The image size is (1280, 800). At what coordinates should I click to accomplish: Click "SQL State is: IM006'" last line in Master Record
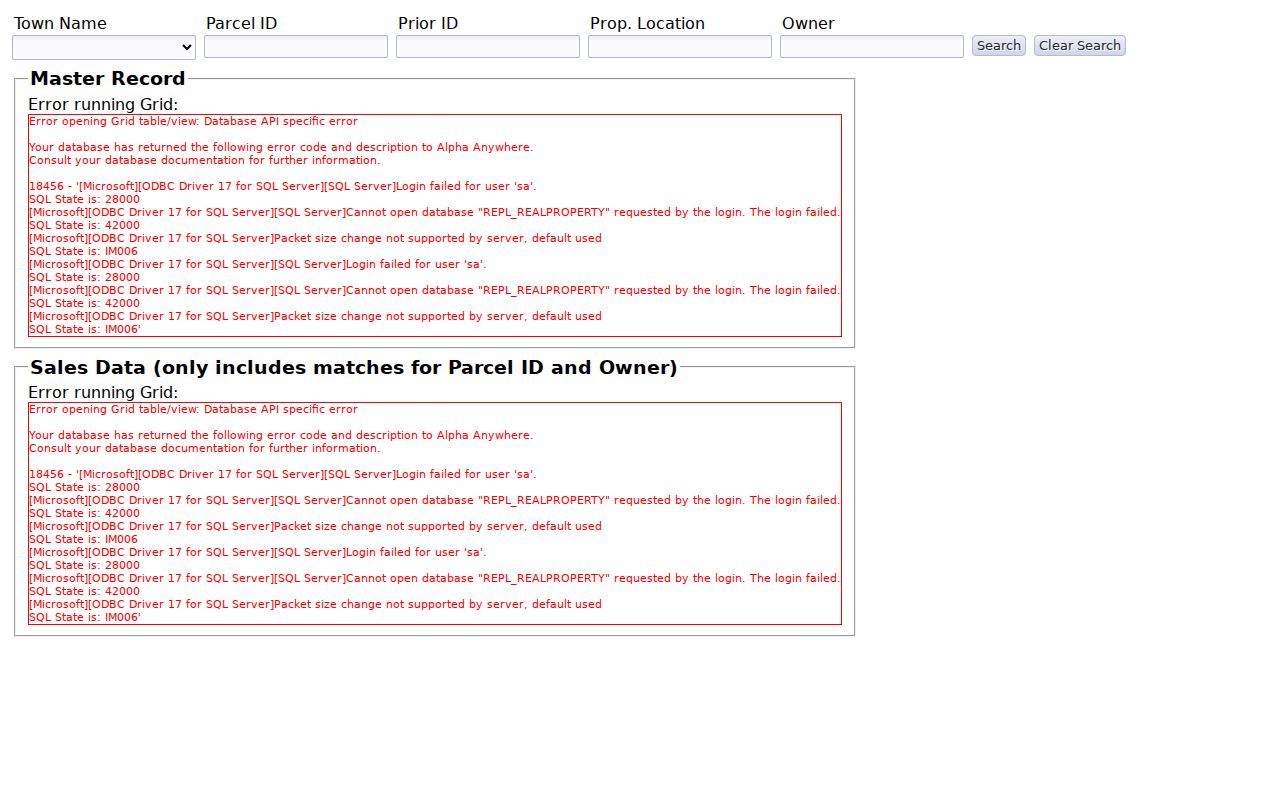(x=85, y=329)
